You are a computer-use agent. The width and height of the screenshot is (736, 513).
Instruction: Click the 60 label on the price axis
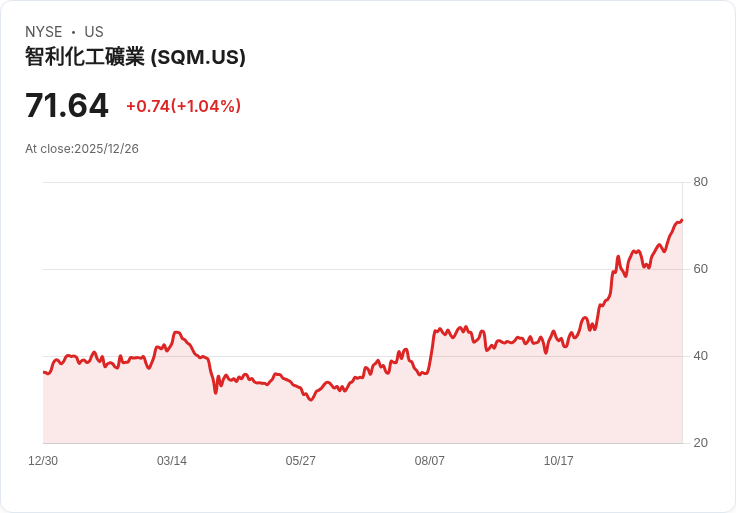[x=701, y=269]
